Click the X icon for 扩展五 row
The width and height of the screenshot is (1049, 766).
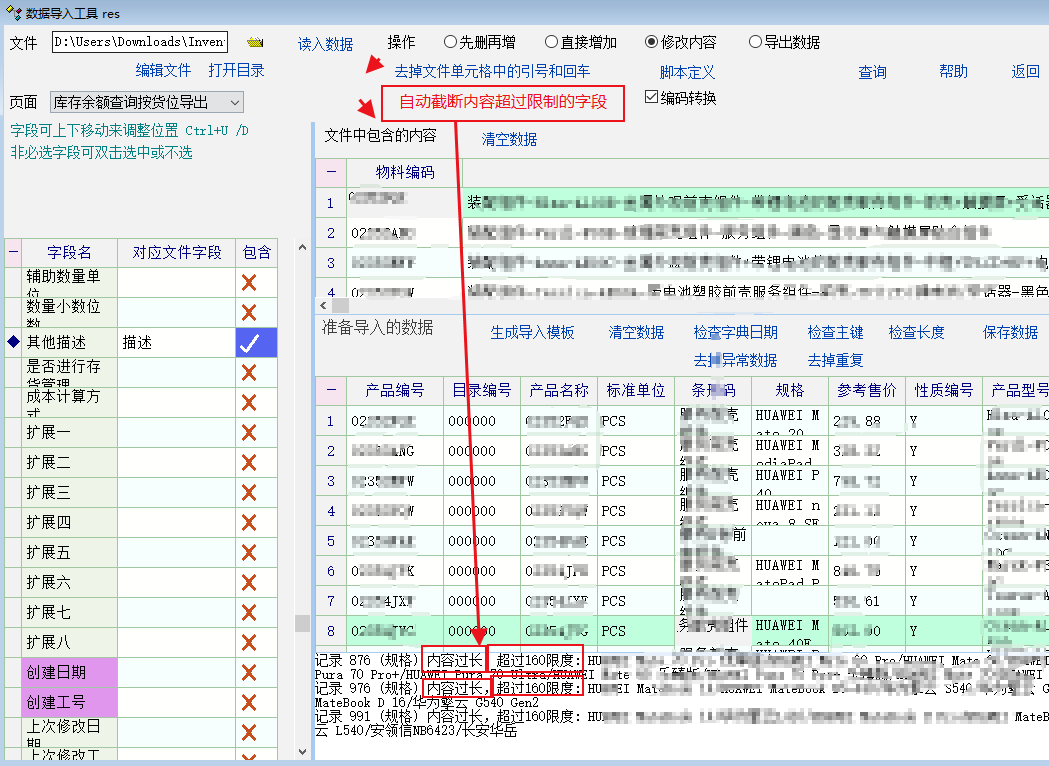click(x=249, y=553)
